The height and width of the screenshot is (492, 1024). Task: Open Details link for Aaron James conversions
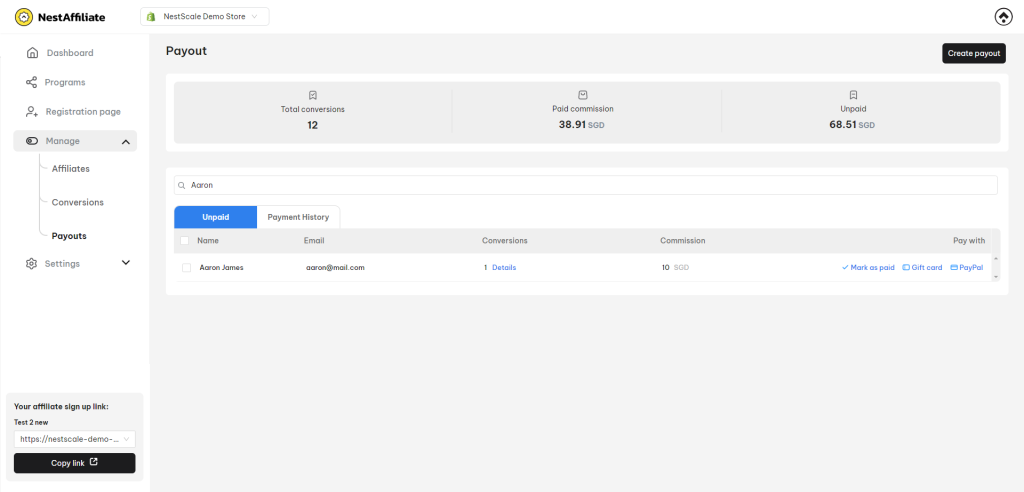pos(504,267)
